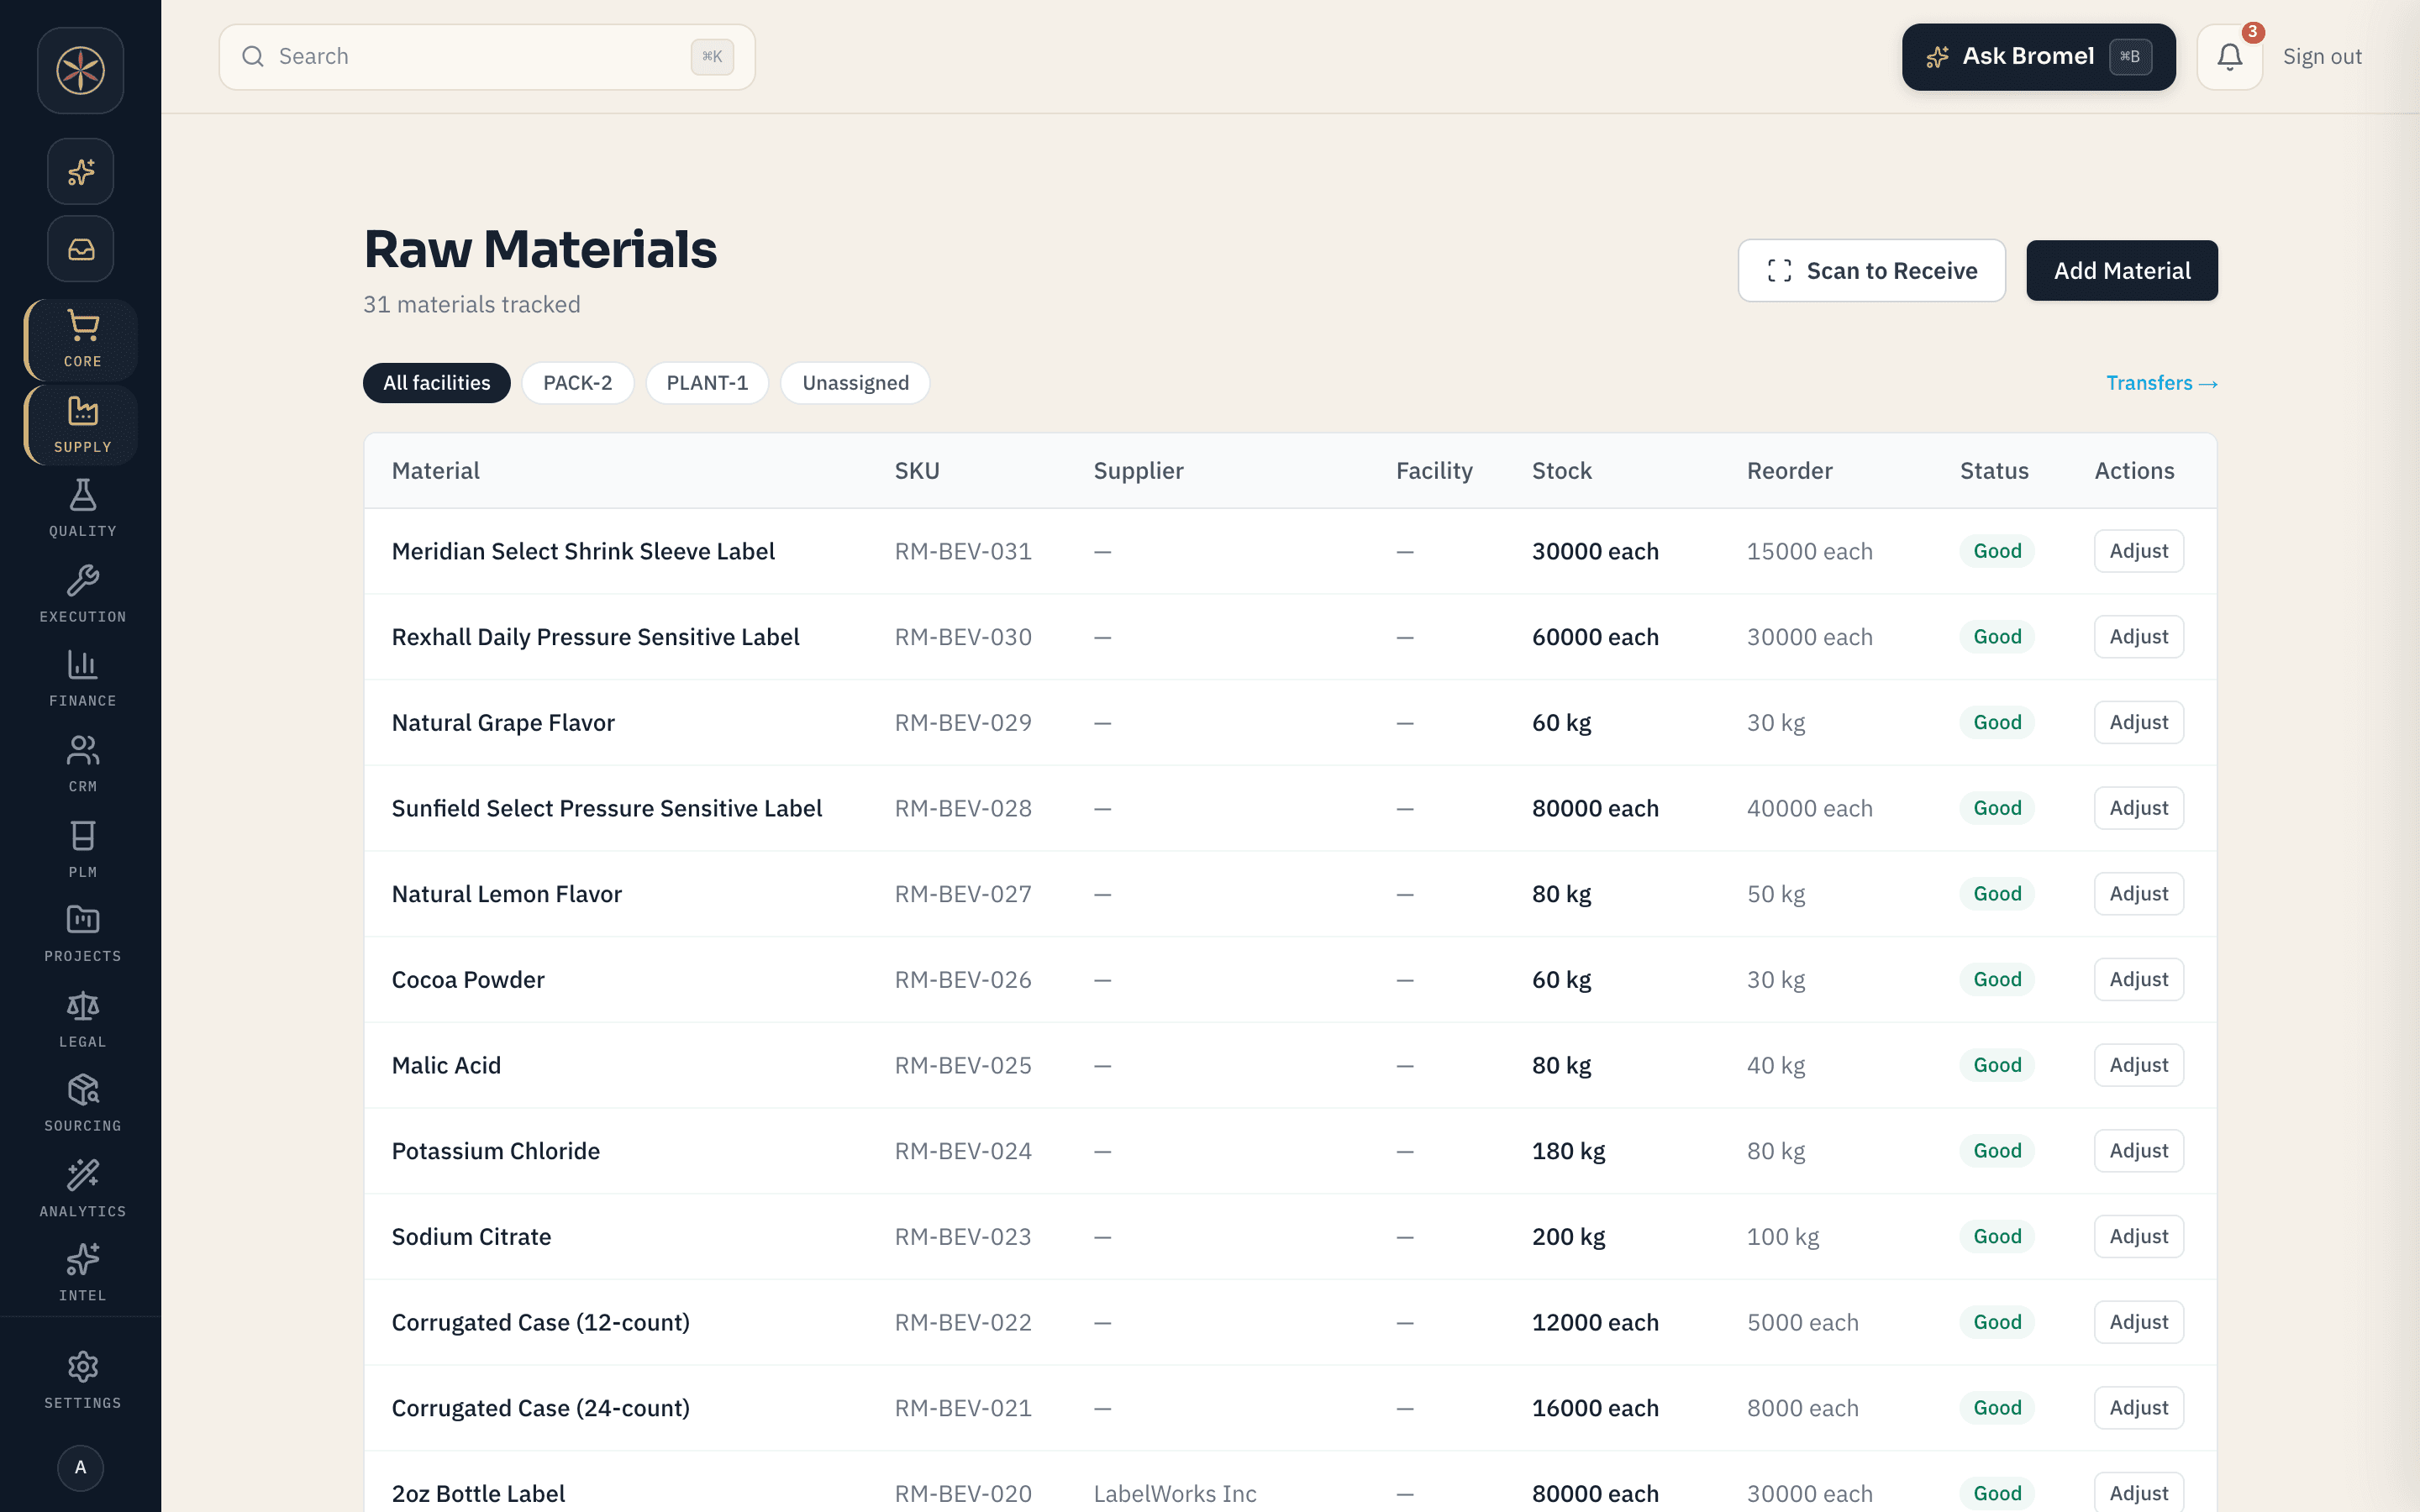Screen dimensions: 2420x1512
Task: Click the Status column header
Action: (1994, 471)
